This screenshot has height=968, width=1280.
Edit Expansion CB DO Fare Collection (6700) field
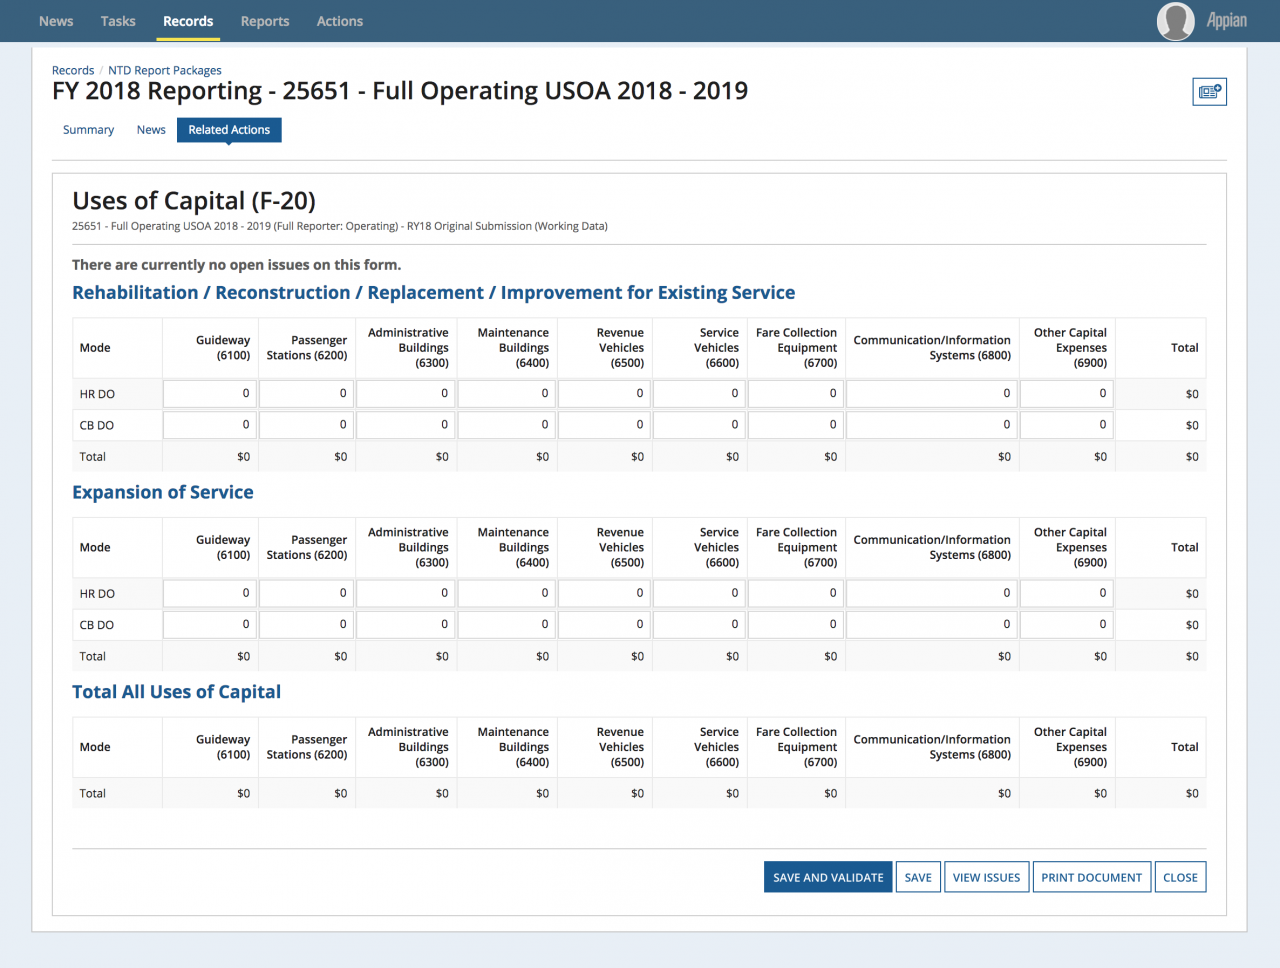796,624
